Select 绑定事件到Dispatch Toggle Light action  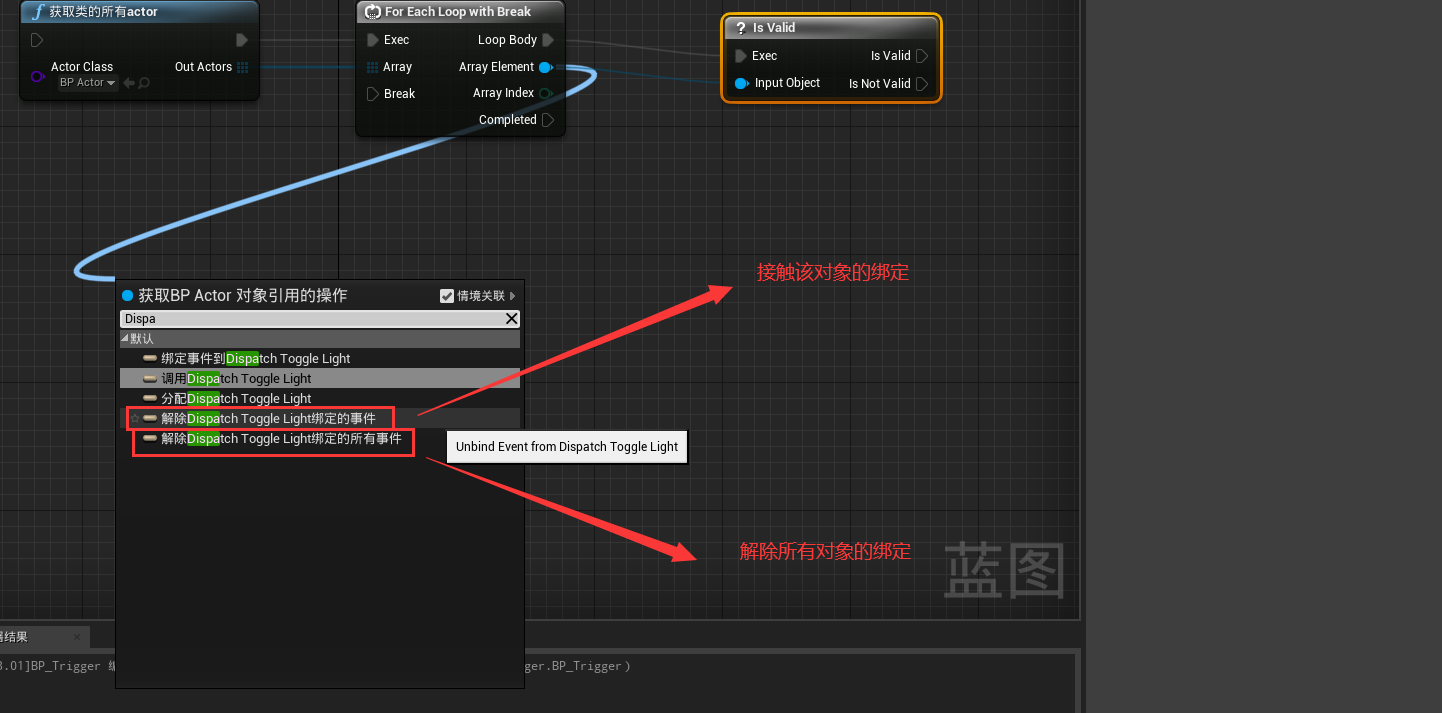click(255, 359)
